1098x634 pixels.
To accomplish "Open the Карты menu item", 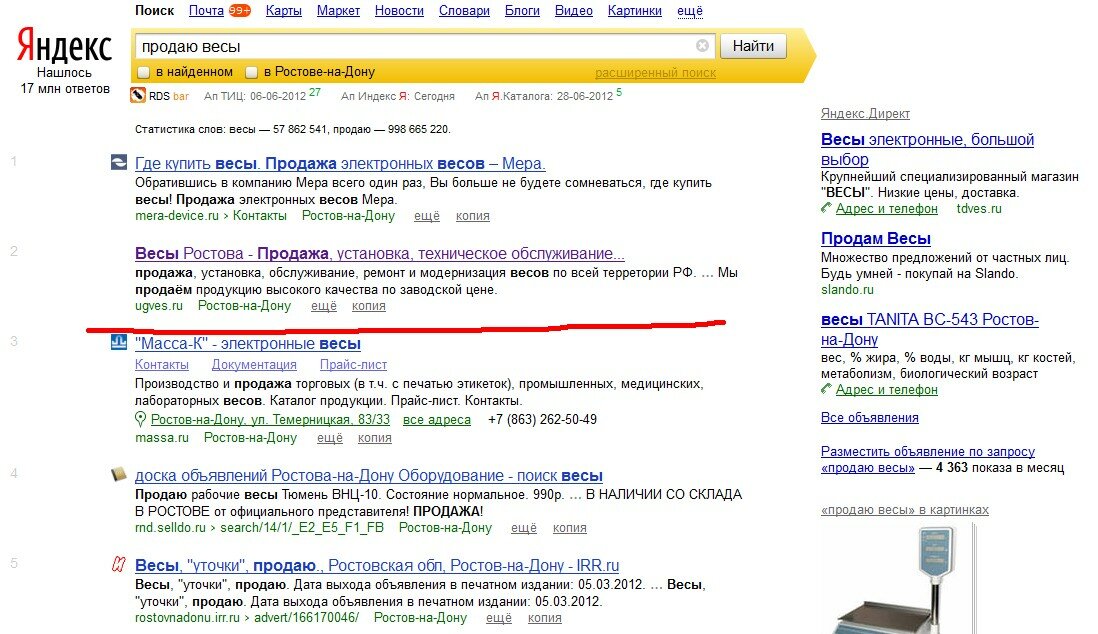I will pos(284,11).
